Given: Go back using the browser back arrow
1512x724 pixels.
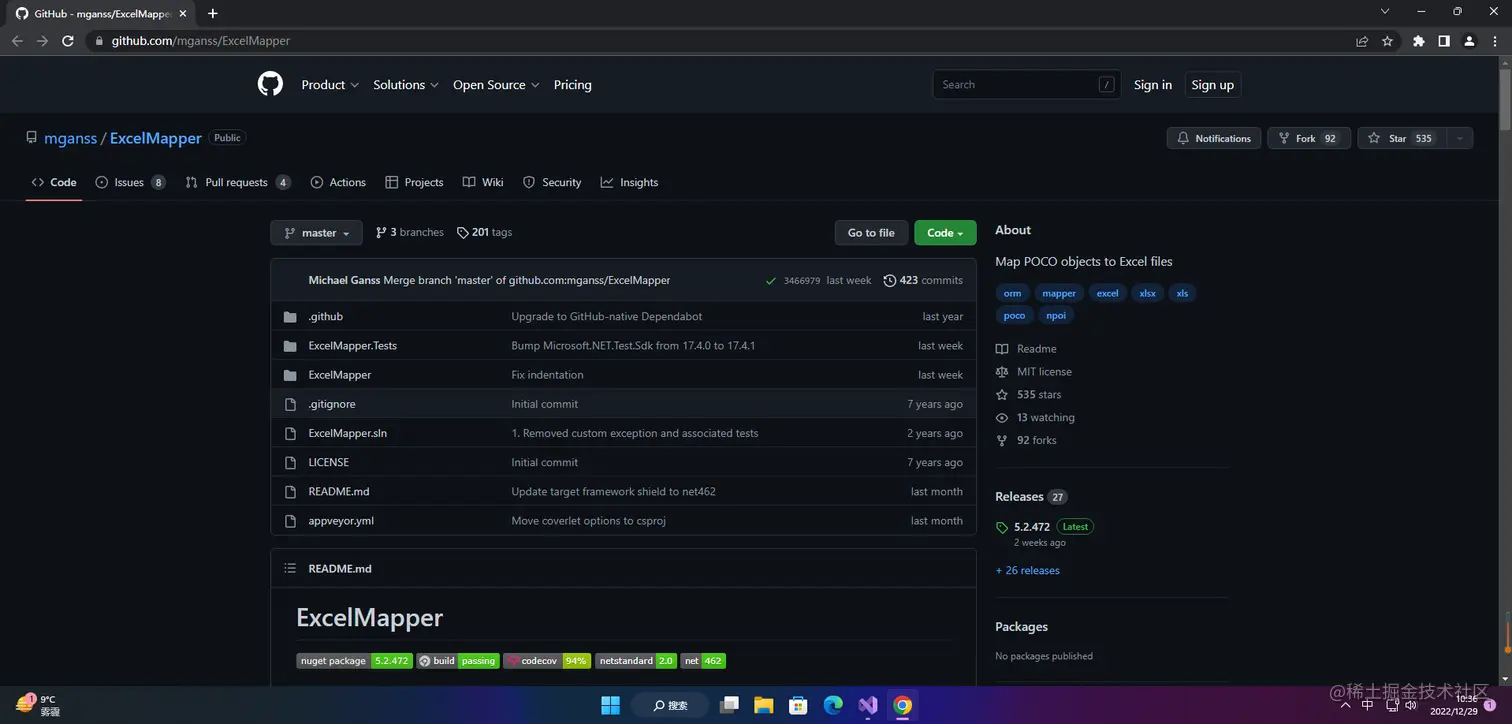Looking at the screenshot, I should (17, 41).
